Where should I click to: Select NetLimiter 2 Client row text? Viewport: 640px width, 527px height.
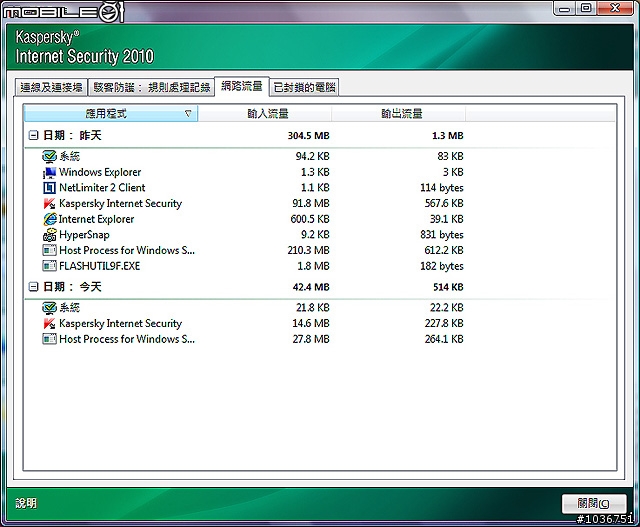point(102,188)
